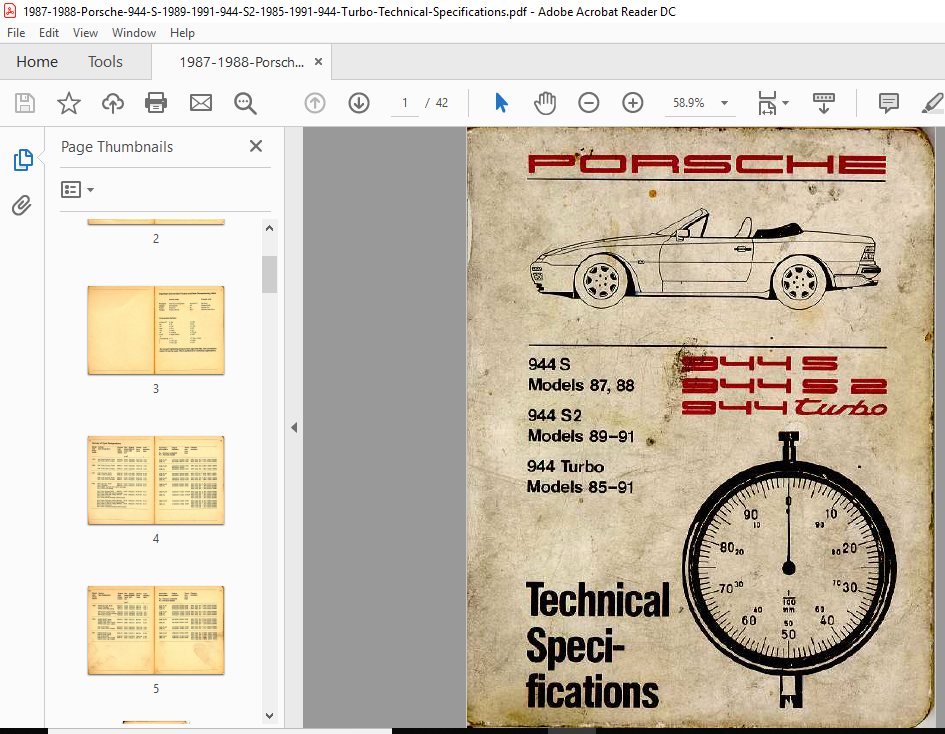Viewport: 945px width, 734px height.
Task: Expand the fit page options arrow
Action: pyautogui.click(x=785, y=103)
